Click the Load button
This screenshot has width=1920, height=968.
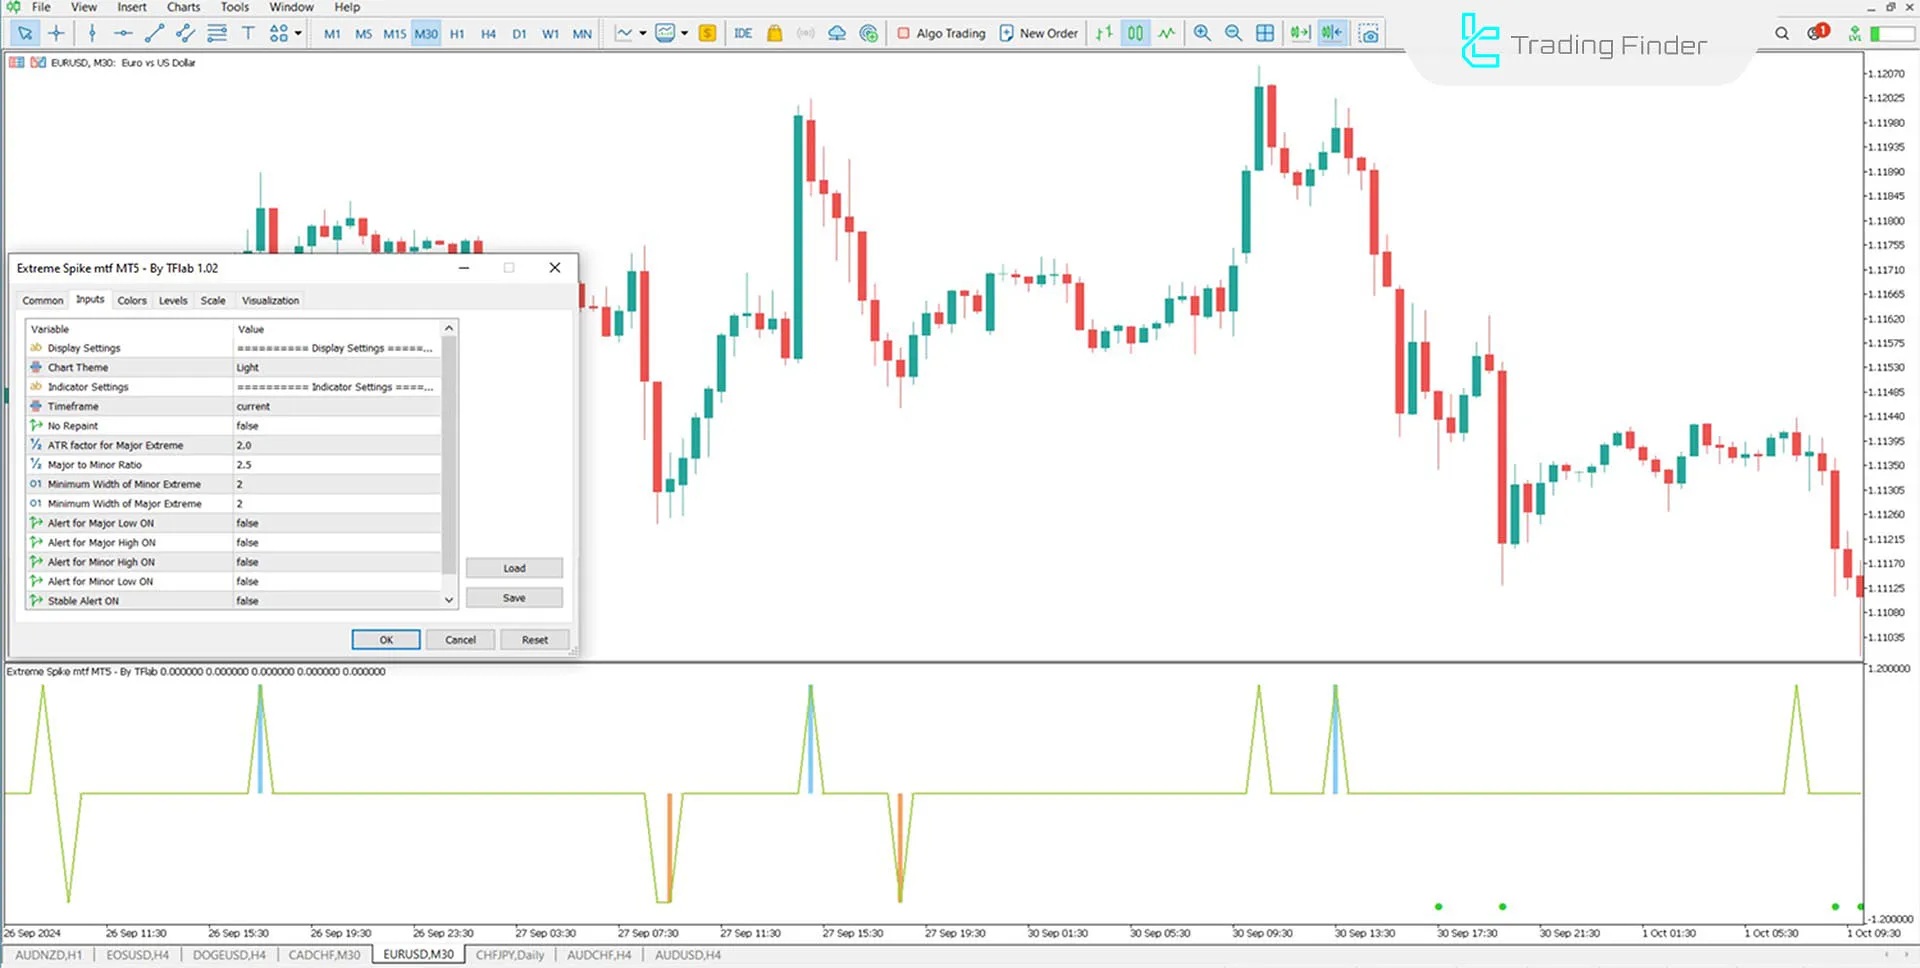click(x=513, y=567)
